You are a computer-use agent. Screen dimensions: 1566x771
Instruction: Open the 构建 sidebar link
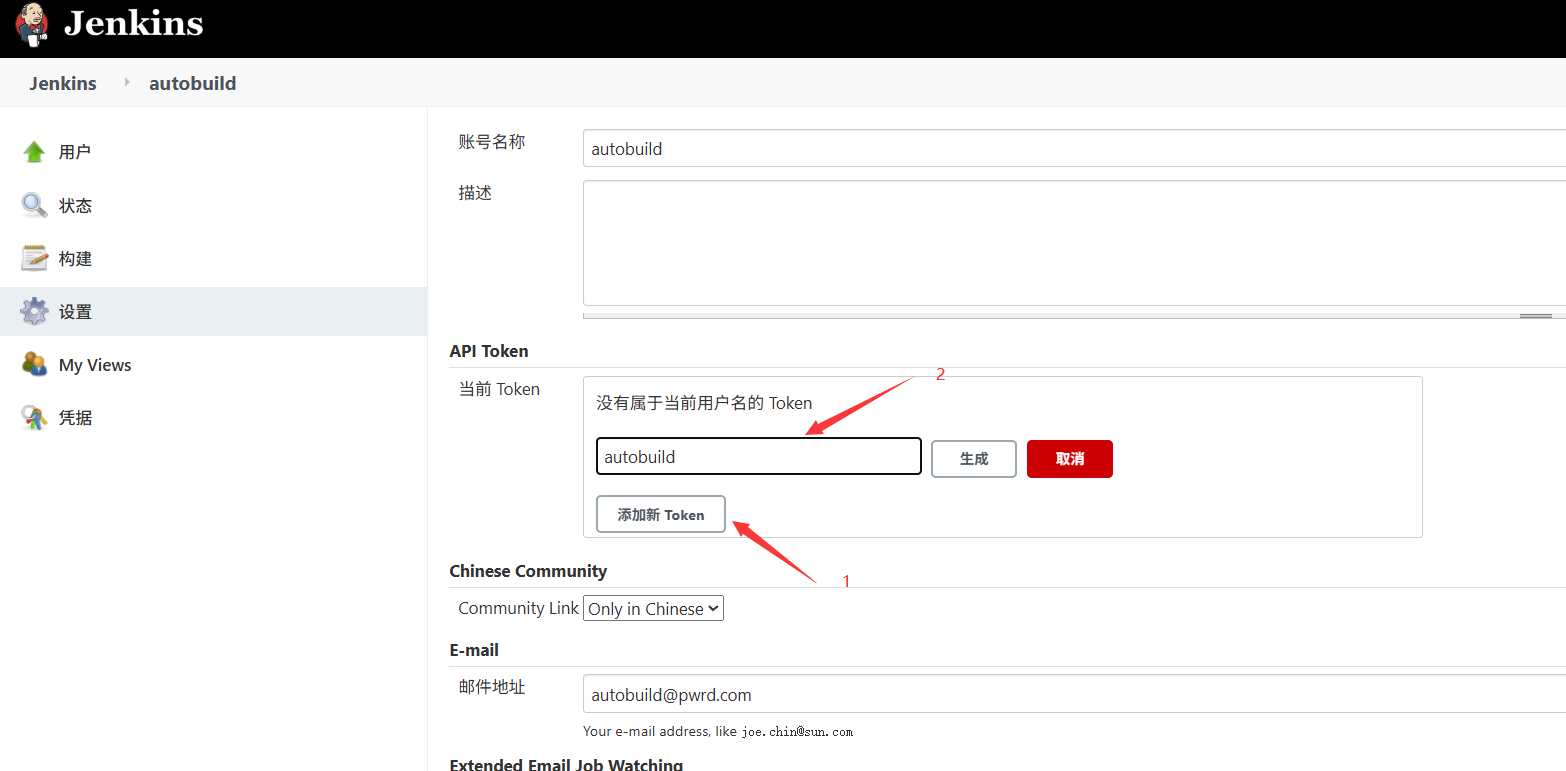coord(75,258)
